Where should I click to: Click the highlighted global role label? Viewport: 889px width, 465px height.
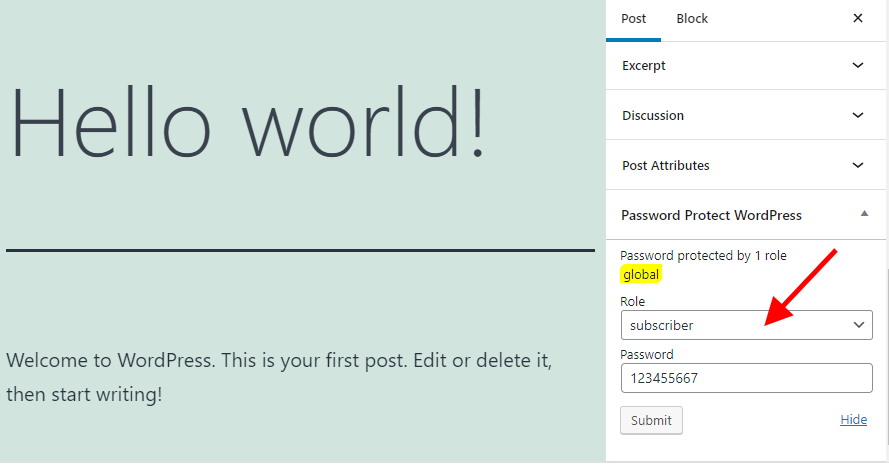pos(641,274)
